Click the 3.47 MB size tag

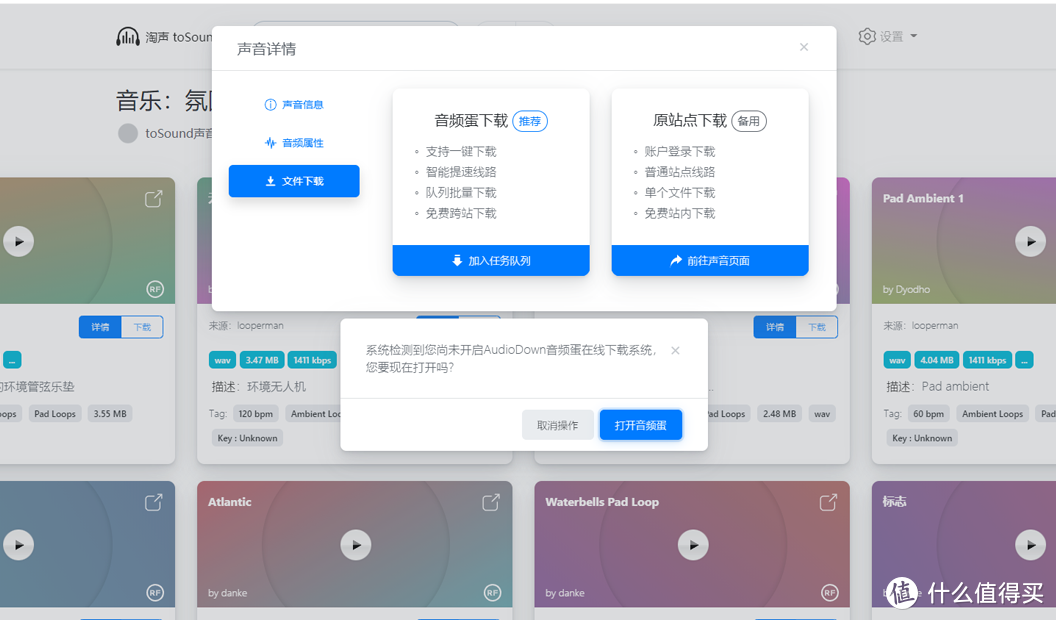(x=262, y=360)
